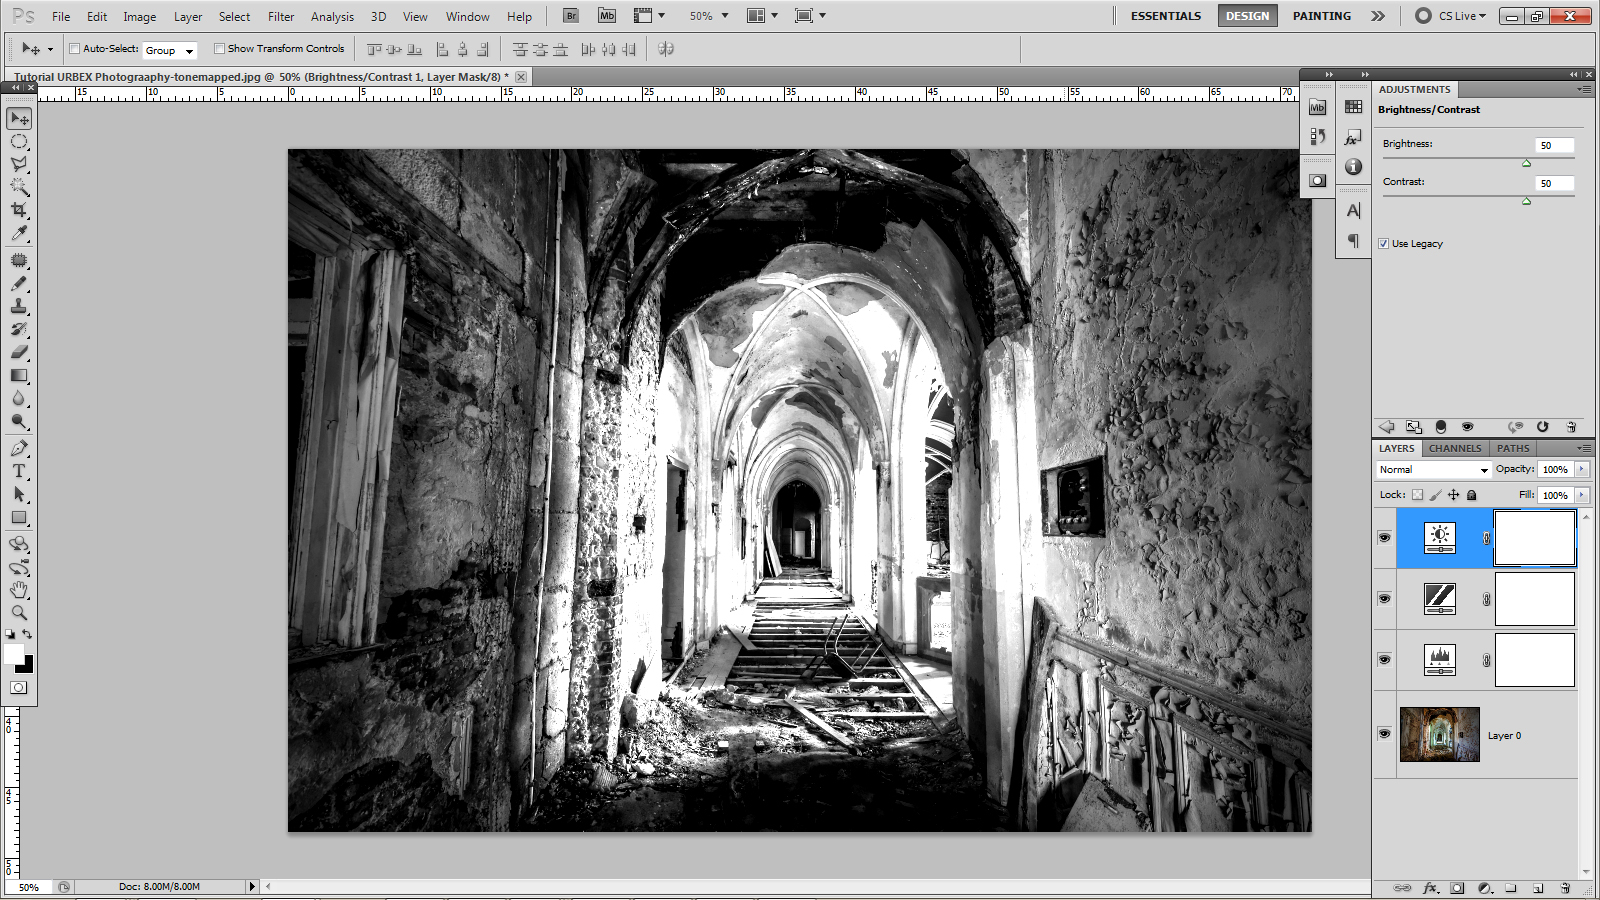Switch to the PAINTING workspace

point(1321,16)
